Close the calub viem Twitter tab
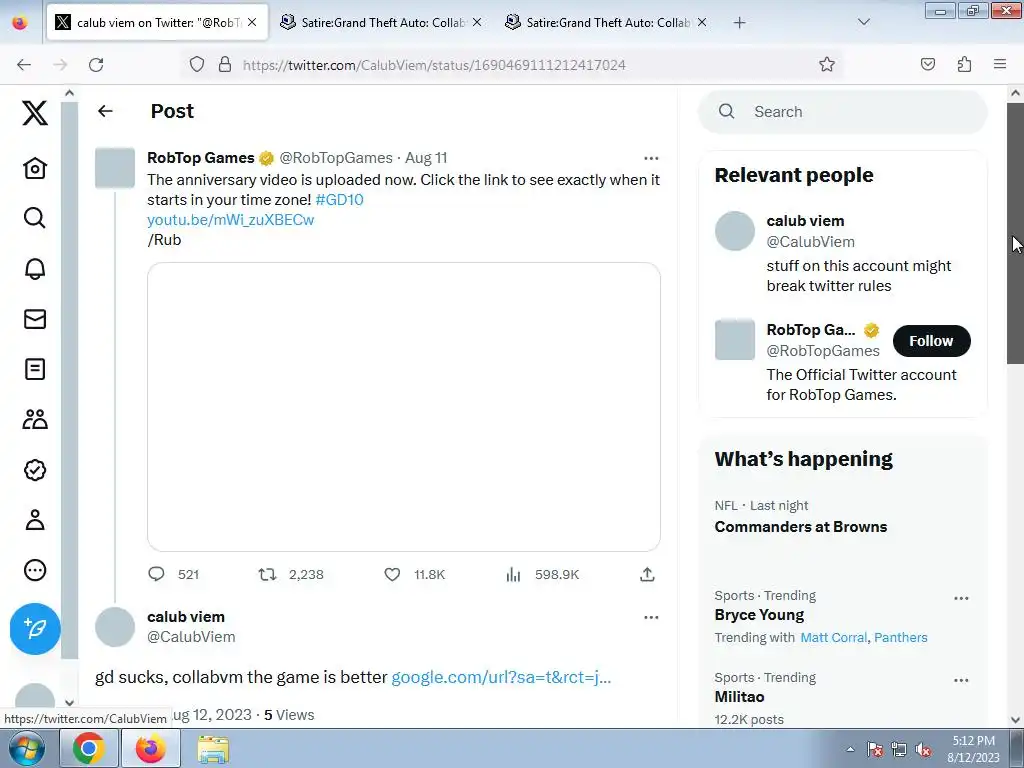The image size is (1024, 768). (x=252, y=22)
